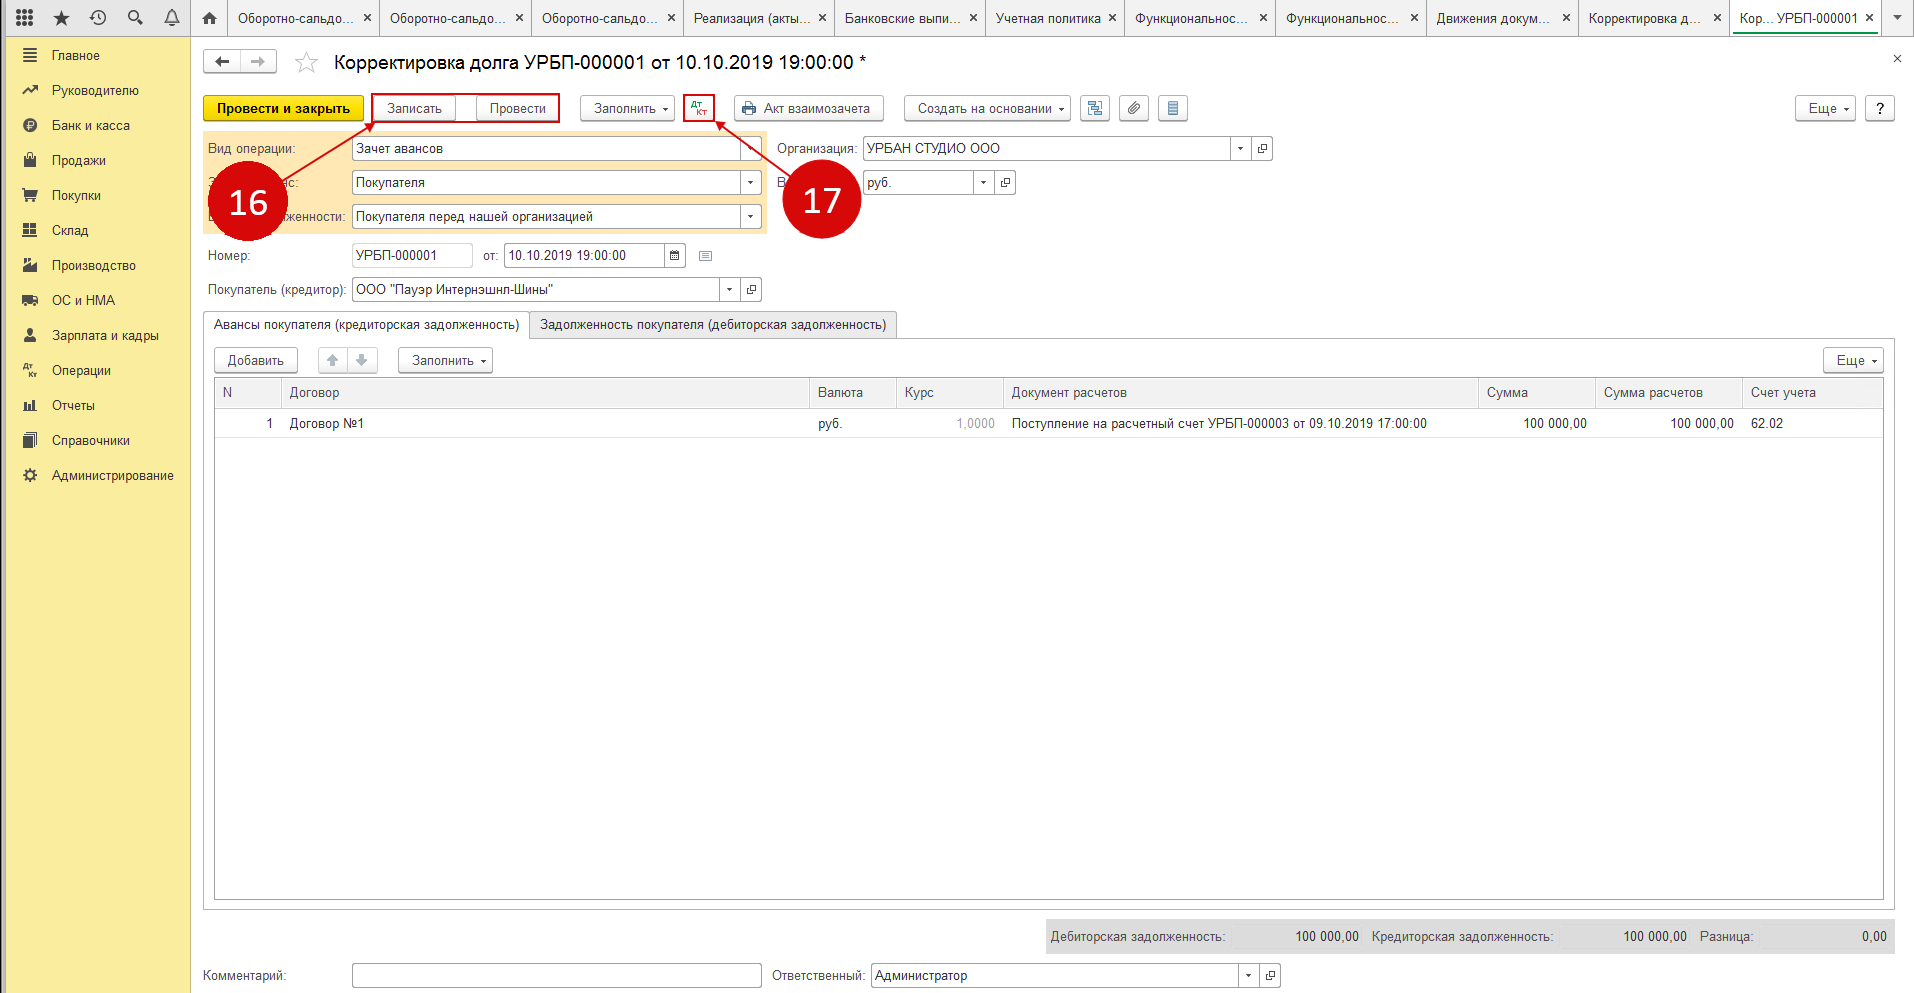Open Ответственный field link icon
Screen dimensions: 1914x993
[x=1270, y=976]
